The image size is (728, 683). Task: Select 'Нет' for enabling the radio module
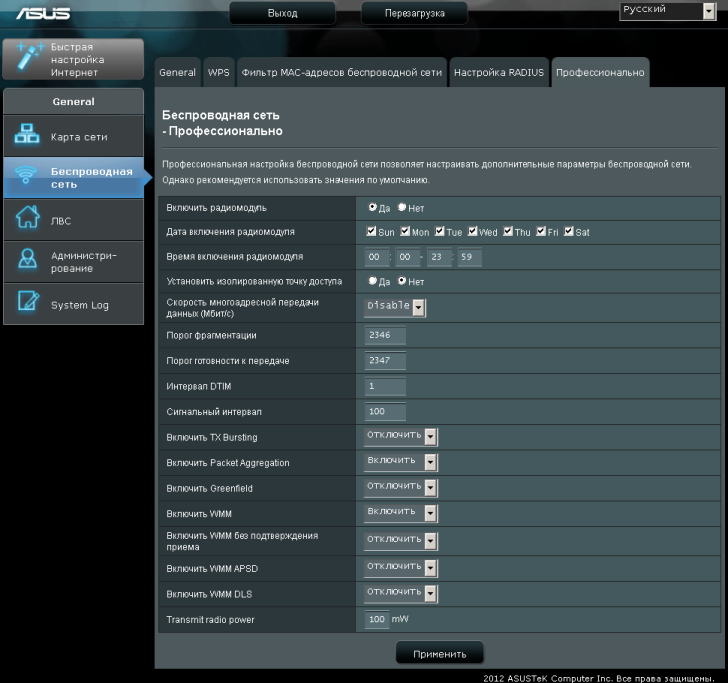(402, 208)
